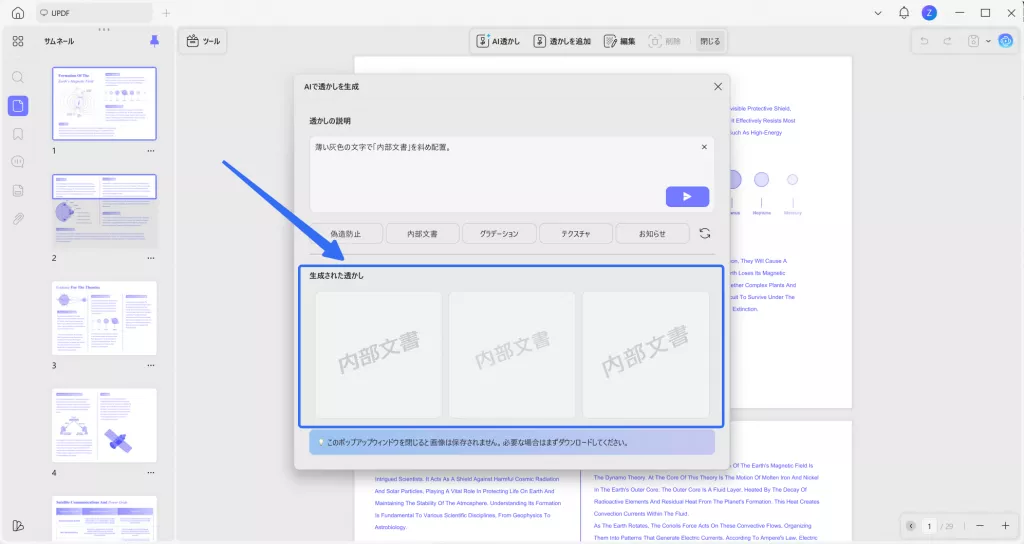The image size is (1024, 544).
Task: Open page 3 thumbnail
Action: pyautogui.click(x=104, y=318)
